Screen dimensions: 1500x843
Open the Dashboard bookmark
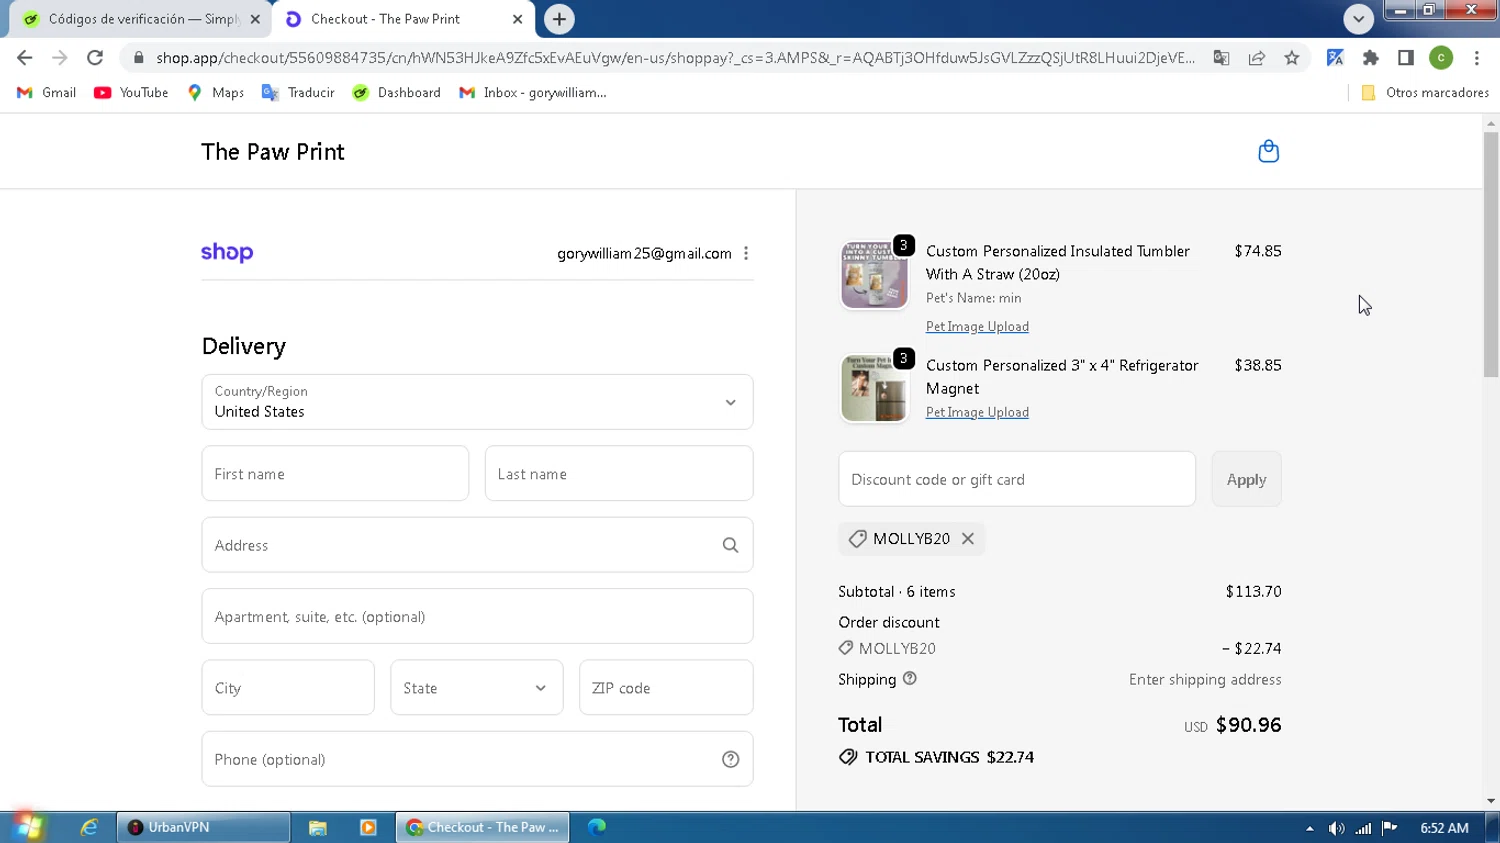click(396, 92)
